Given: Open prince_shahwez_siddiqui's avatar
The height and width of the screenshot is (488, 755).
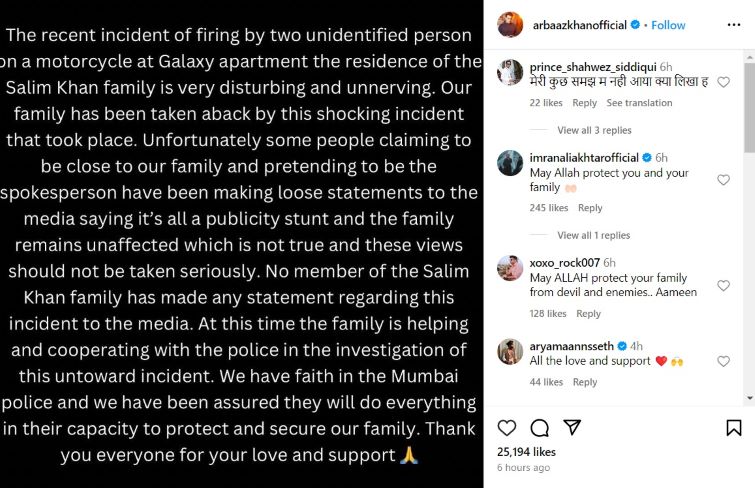Looking at the screenshot, I should click(510, 72).
